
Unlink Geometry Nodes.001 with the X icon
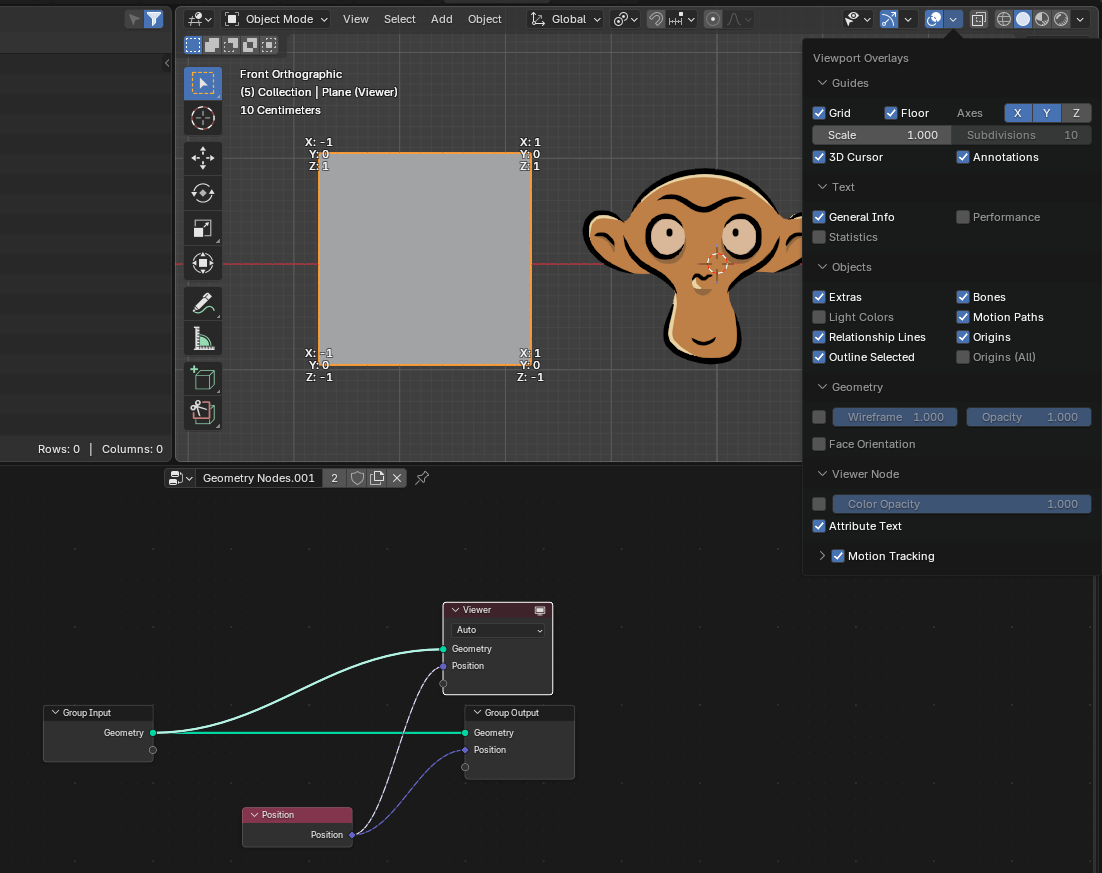pos(397,478)
